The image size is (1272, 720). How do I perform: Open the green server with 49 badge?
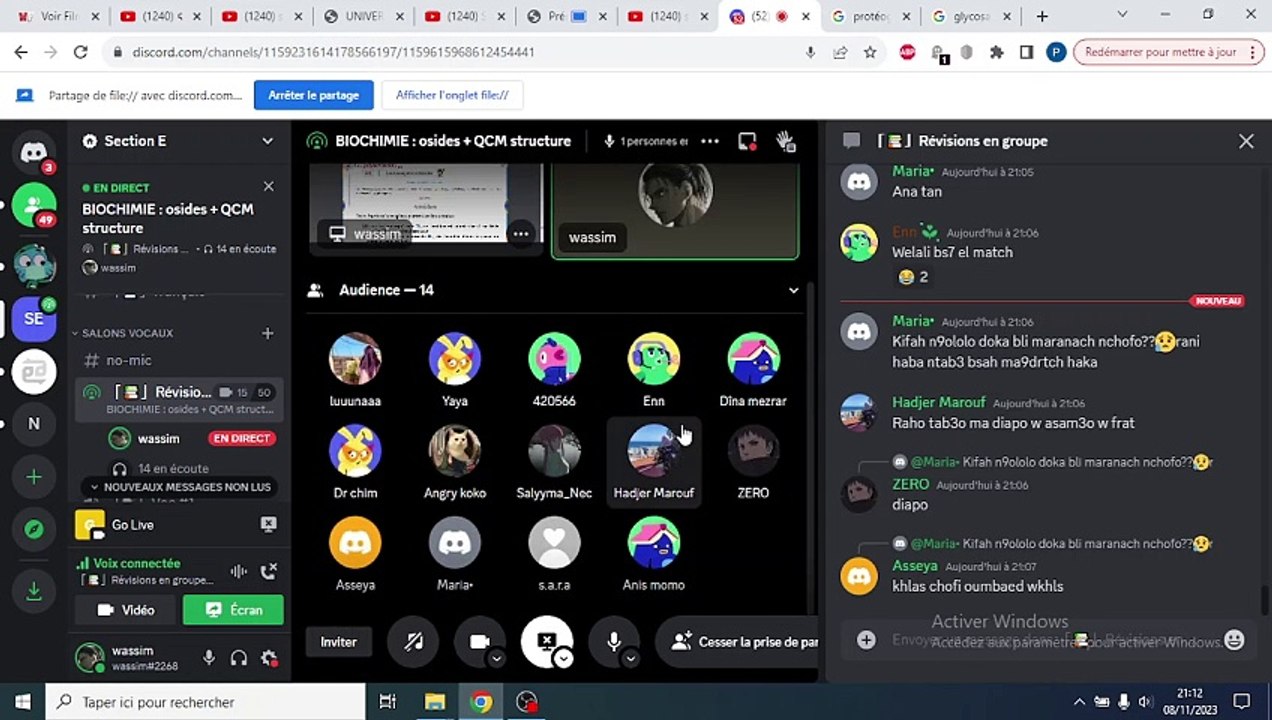(34, 205)
